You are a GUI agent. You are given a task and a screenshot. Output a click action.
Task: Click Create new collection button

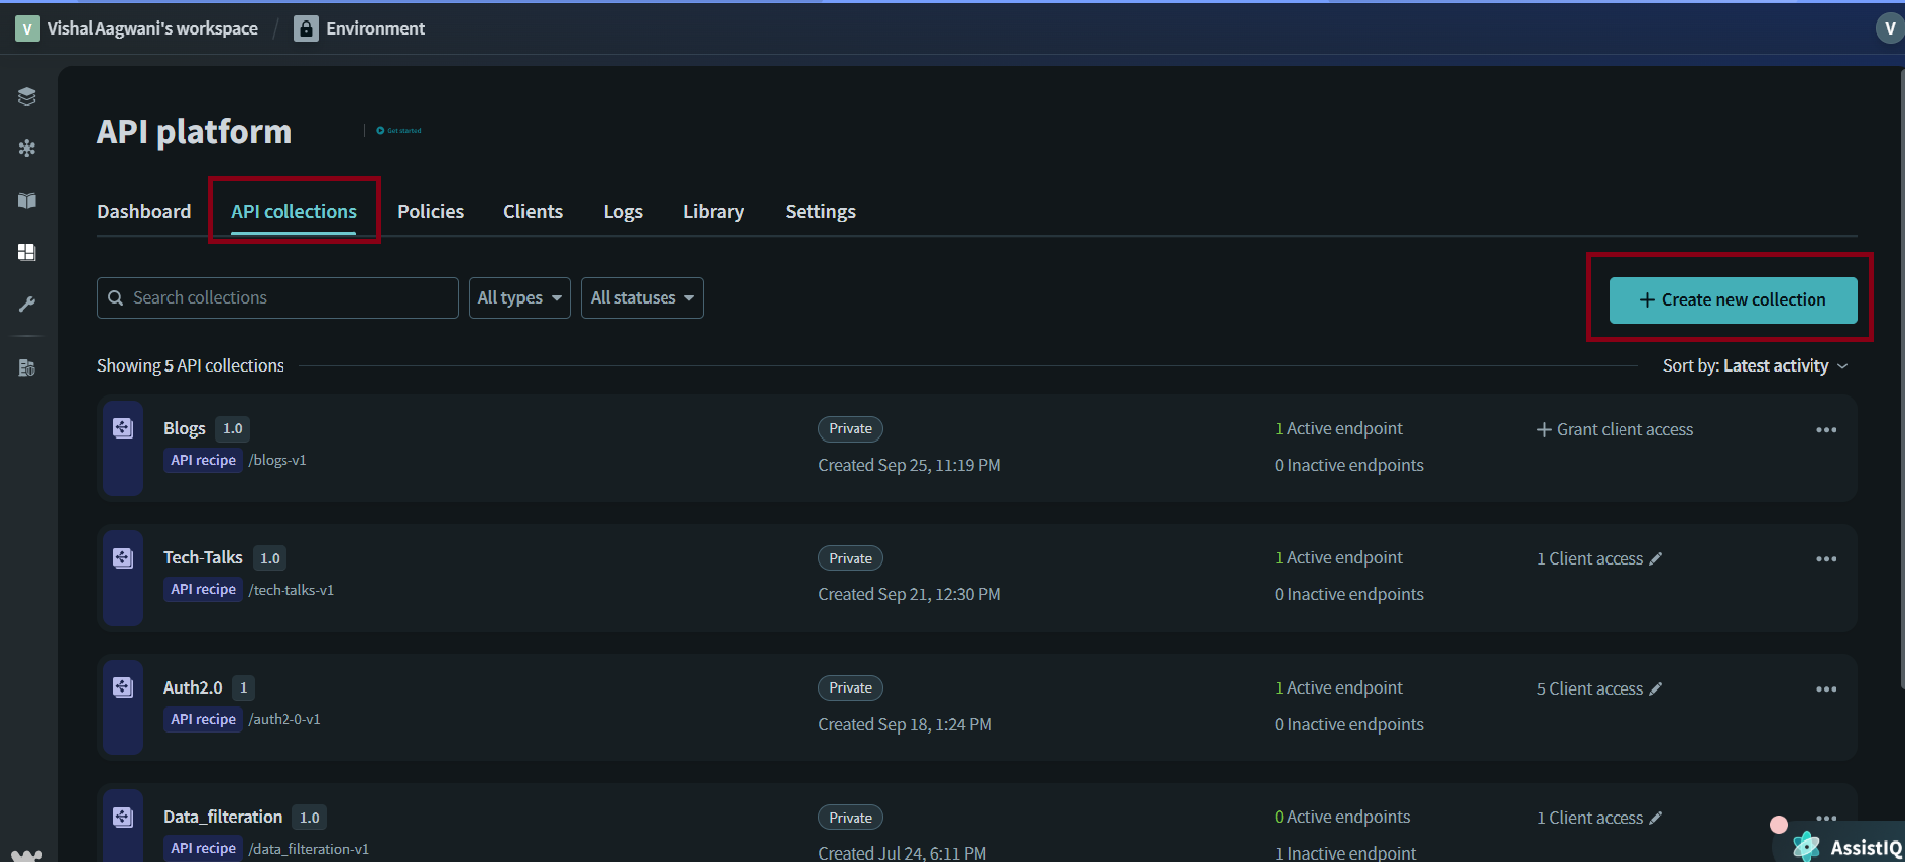coord(1733,300)
